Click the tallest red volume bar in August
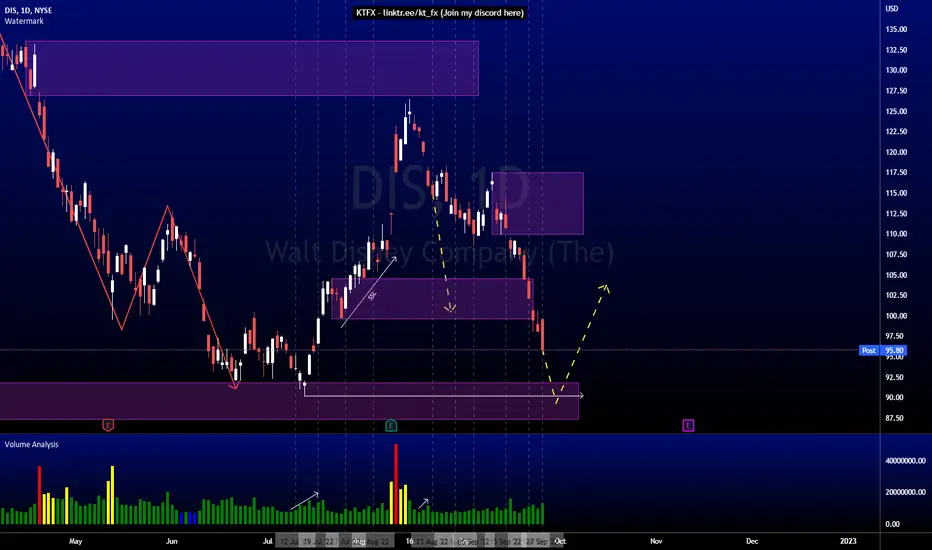This screenshot has height=550, width=932. point(396,483)
